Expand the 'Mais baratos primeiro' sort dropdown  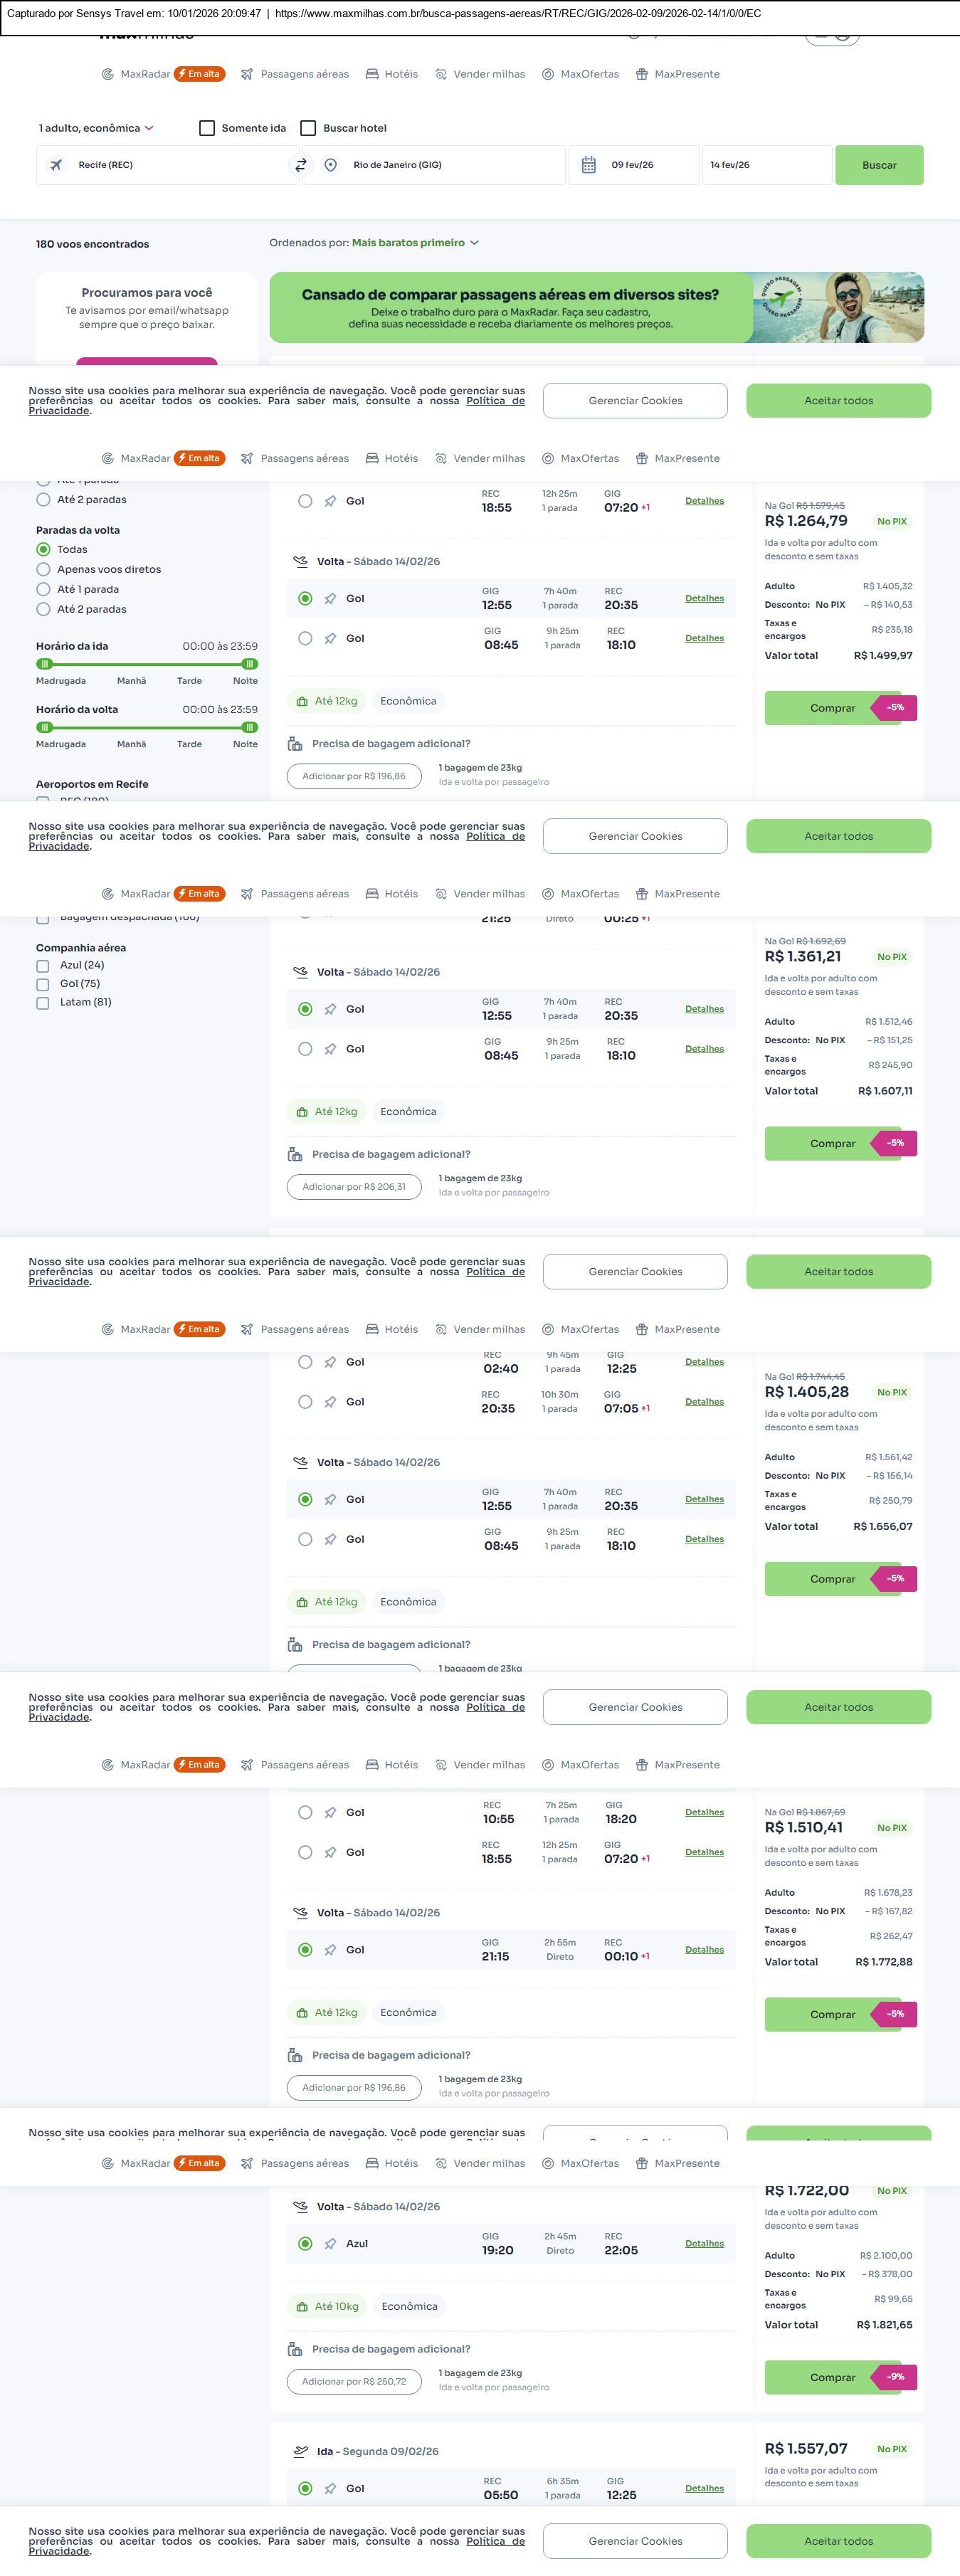click(x=415, y=243)
